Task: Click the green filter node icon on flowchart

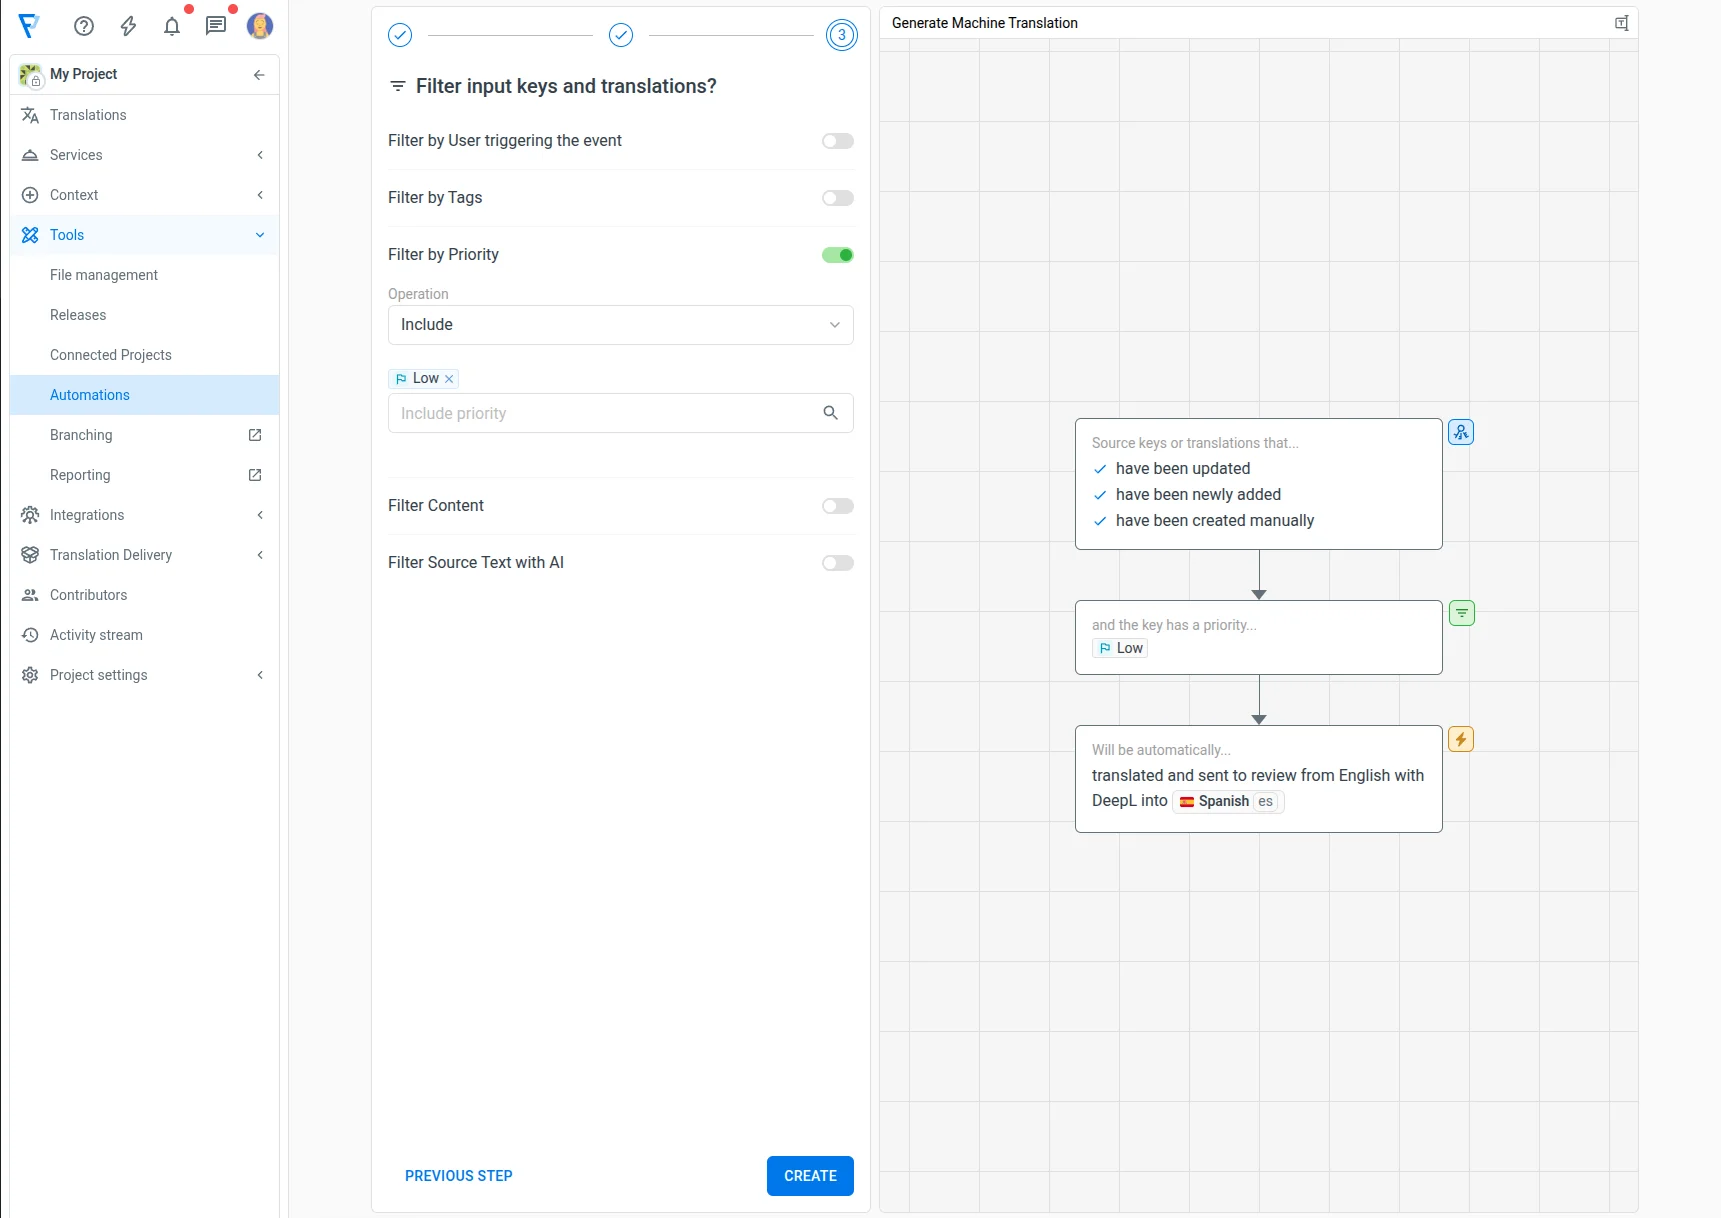Action: (1462, 613)
